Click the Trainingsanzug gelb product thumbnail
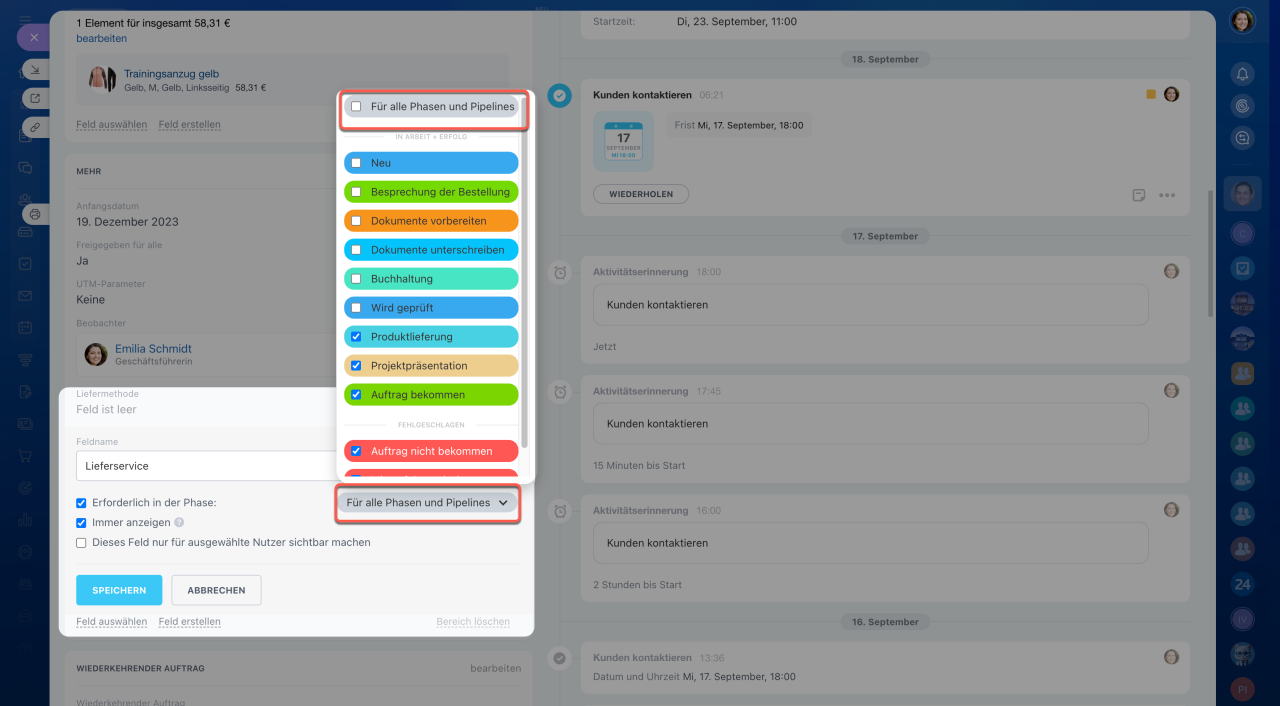Viewport: 1280px width, 706px height. (101, 79)
